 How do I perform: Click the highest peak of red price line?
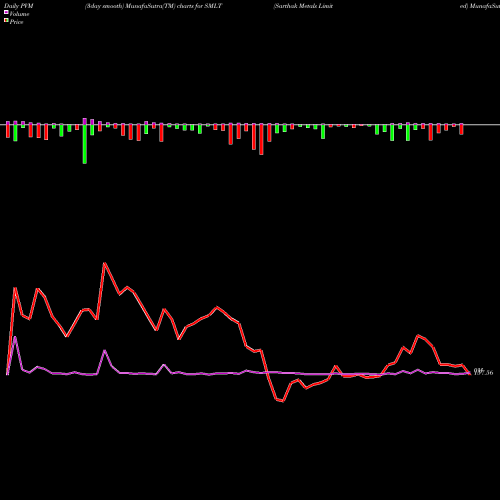(105, 263)
